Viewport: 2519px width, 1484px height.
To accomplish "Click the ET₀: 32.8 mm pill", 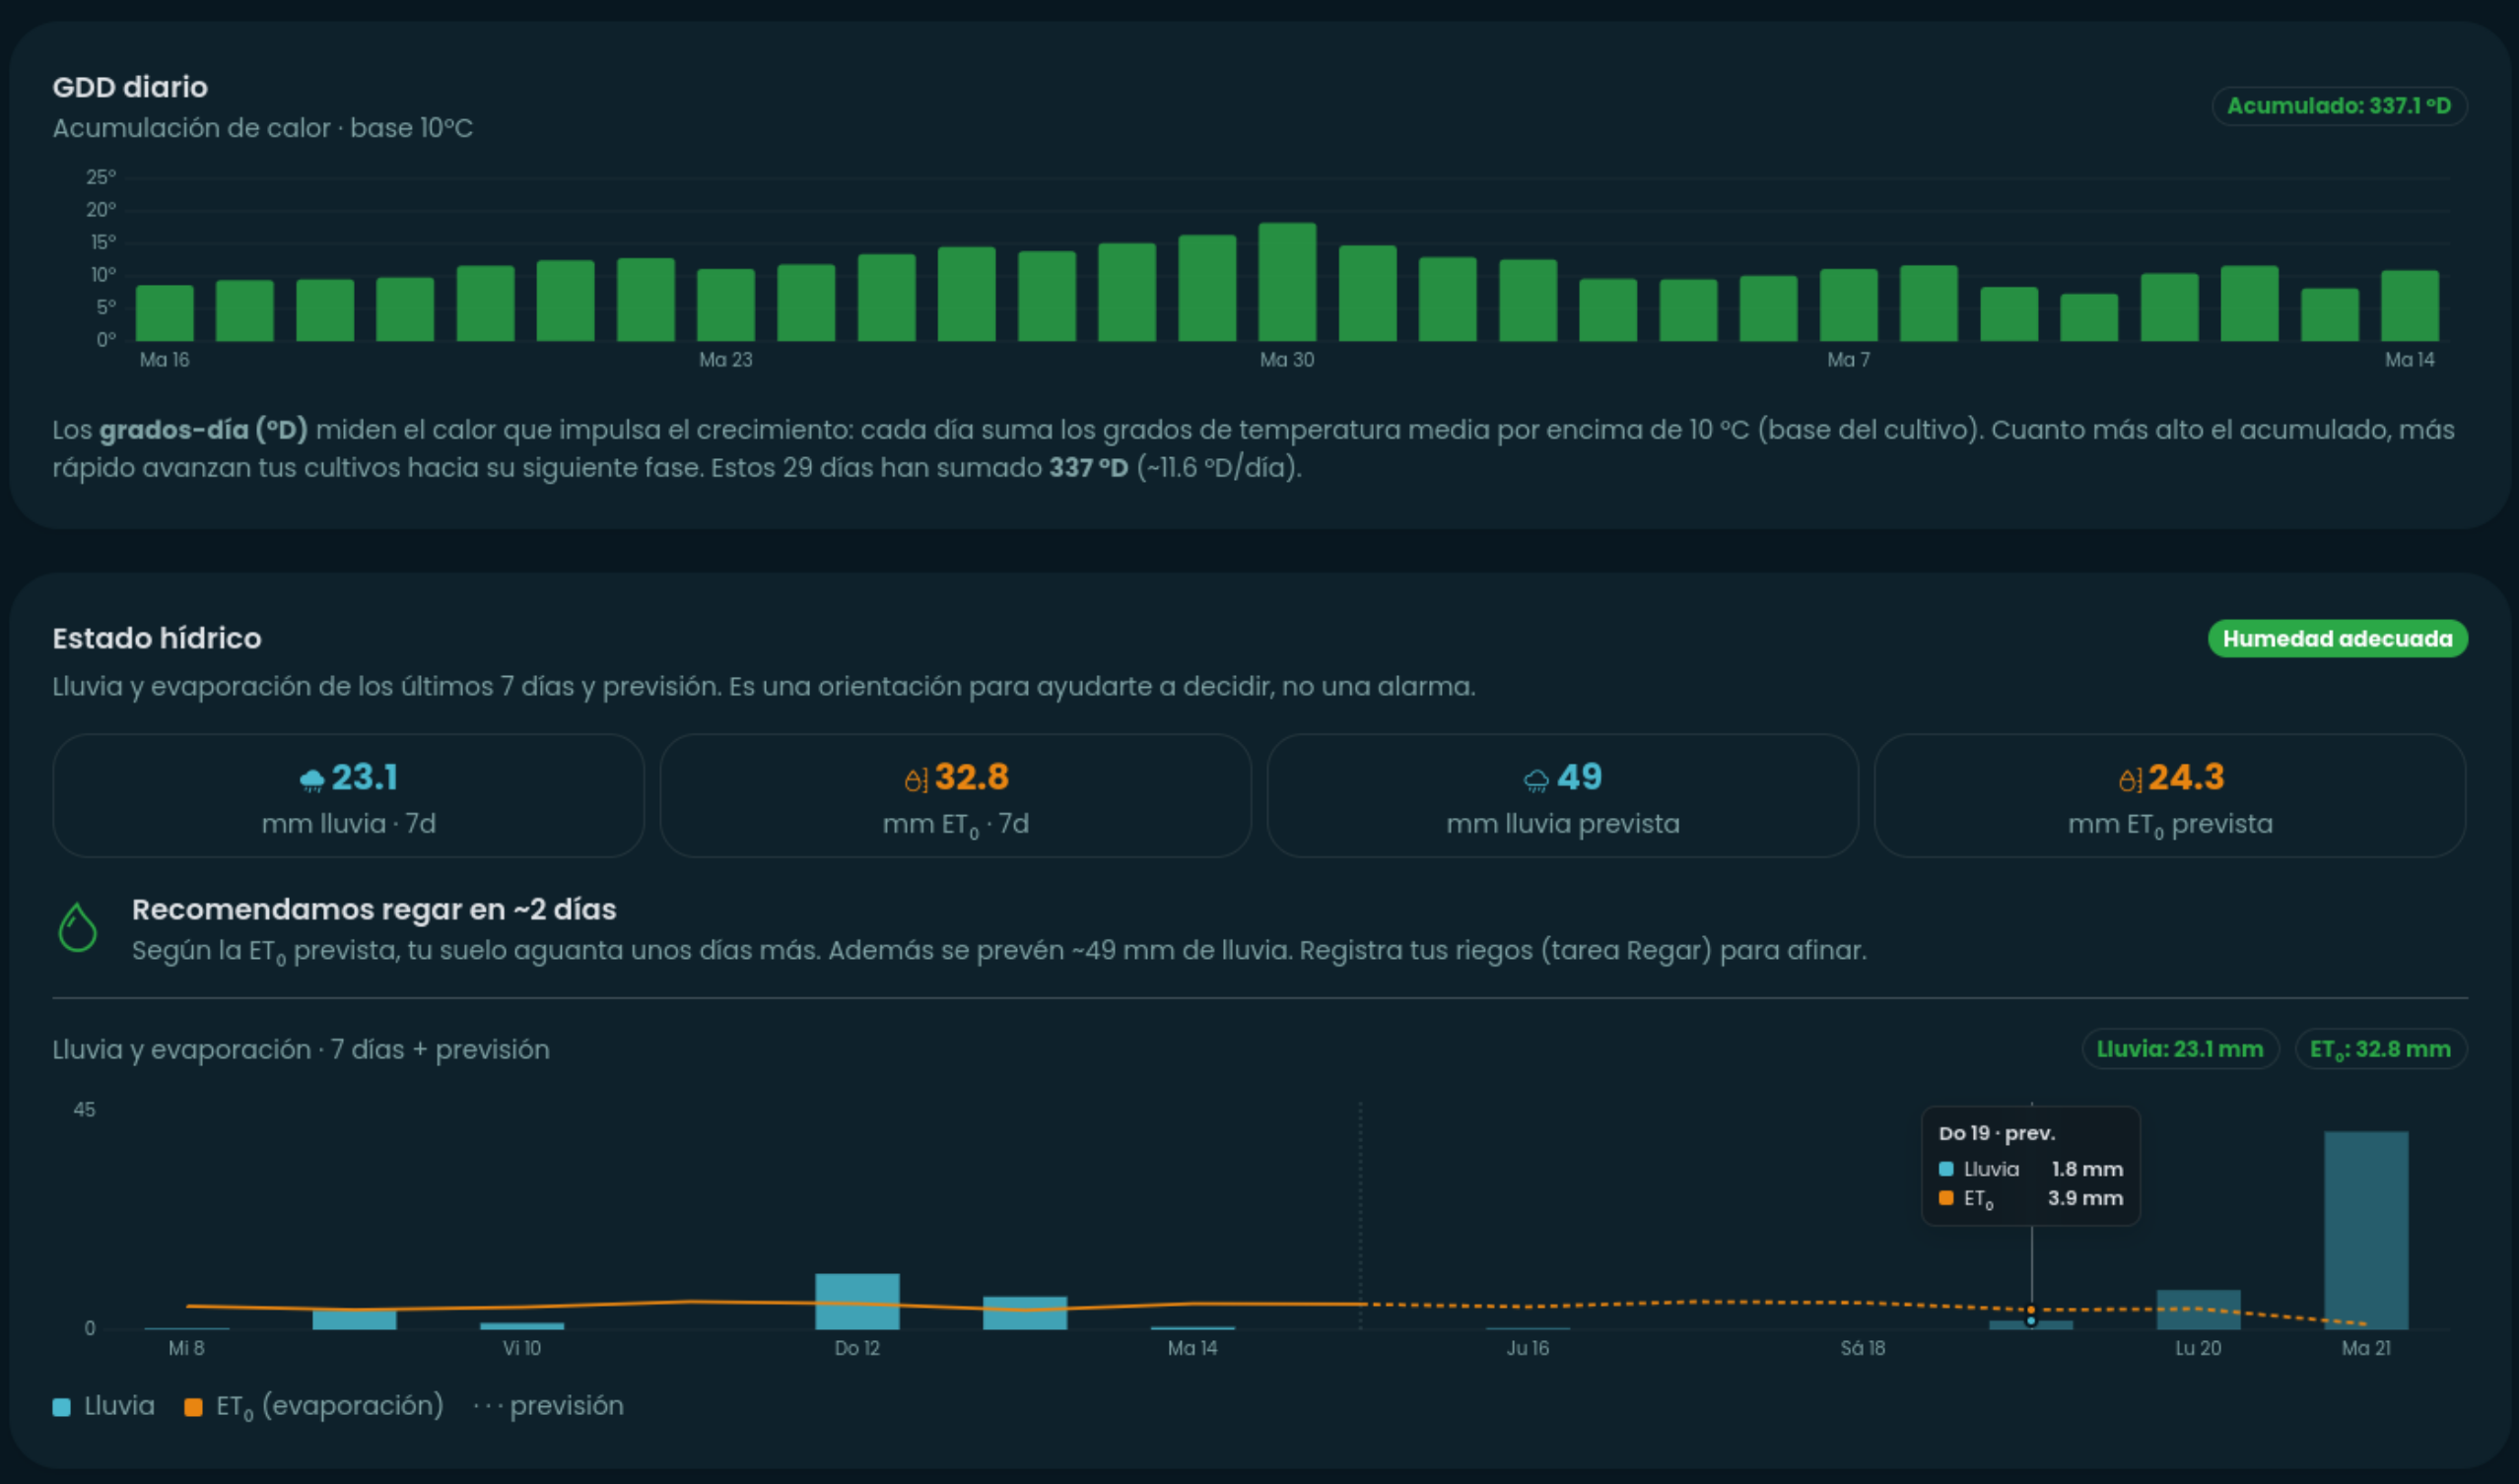I will pyautogui.click(x=2379, y=1048).
